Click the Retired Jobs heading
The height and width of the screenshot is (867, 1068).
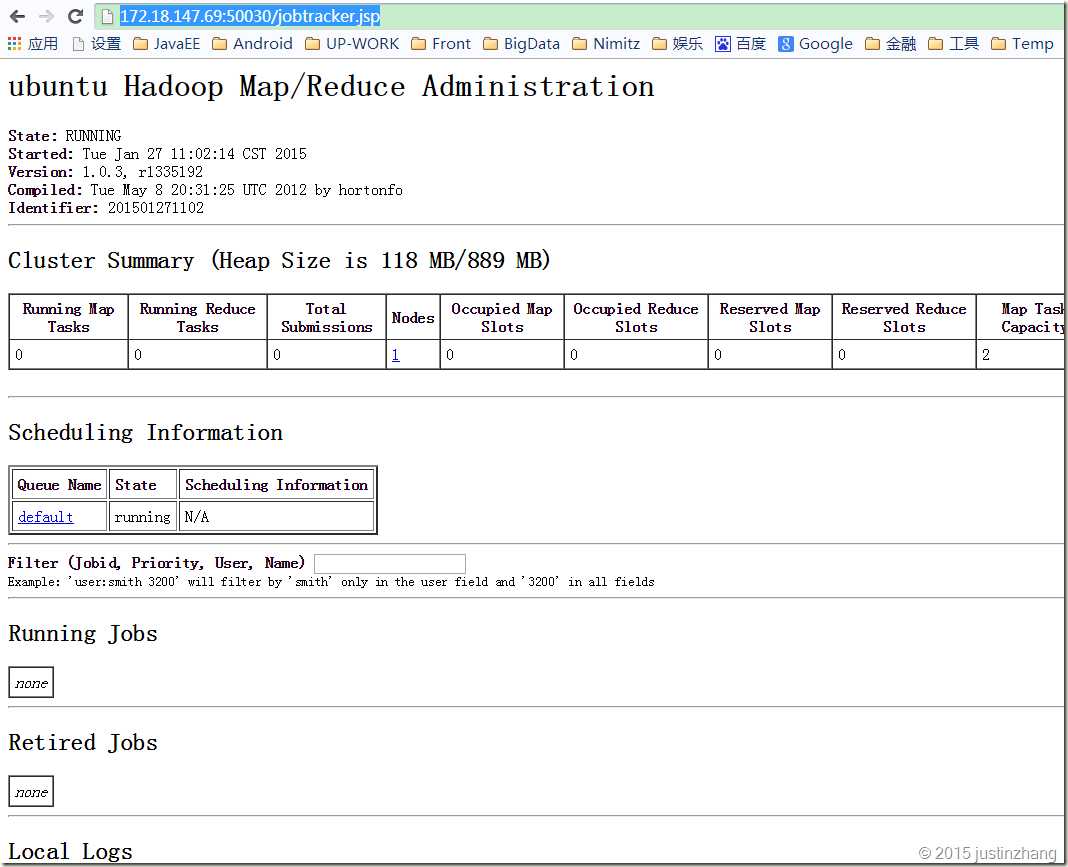(82, 742)
